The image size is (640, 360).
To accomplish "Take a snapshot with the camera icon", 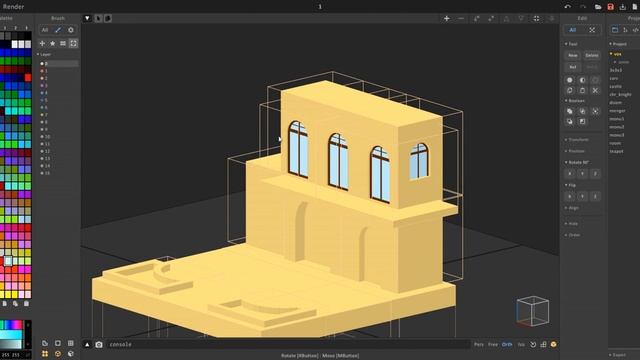I will pyautogui.click(x=99, y=344).
